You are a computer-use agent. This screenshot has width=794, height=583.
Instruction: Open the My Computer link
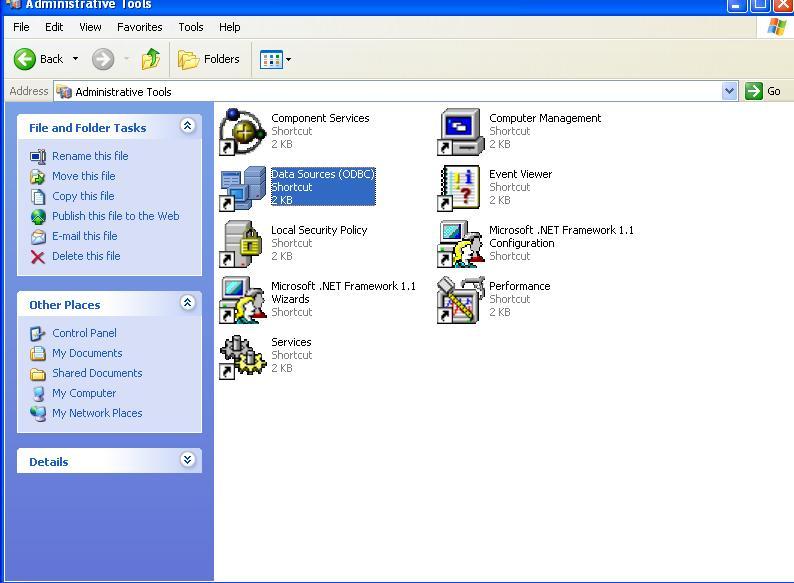pos(84,393)
